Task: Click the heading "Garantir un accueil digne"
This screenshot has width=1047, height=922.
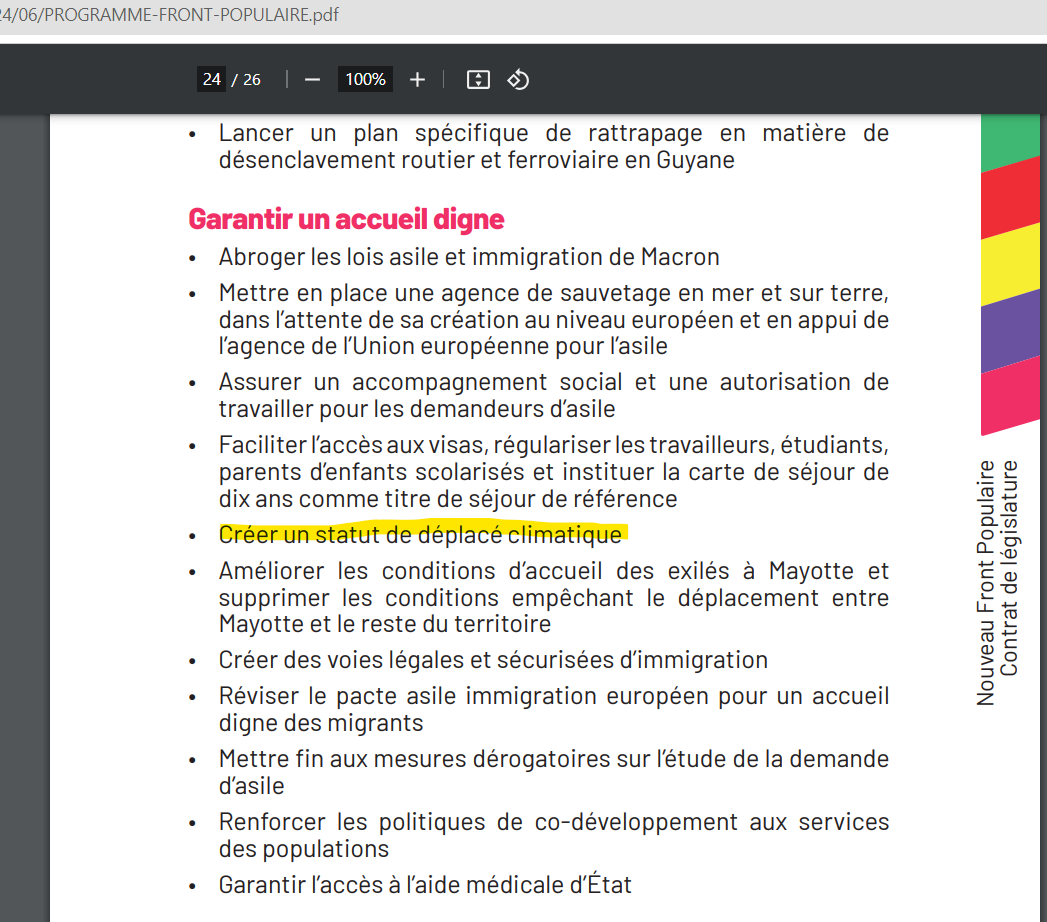Action: tap(346, 219)
